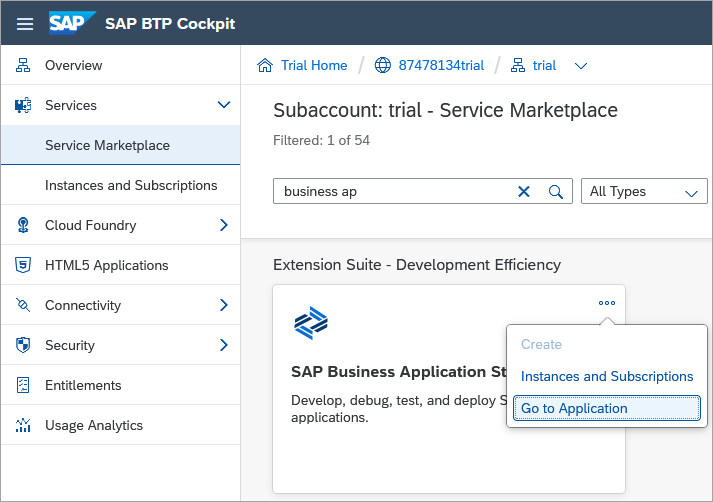Viewport: 713px width, 502px height.
Task: Open the Overview page
Action: pos(74,65)
